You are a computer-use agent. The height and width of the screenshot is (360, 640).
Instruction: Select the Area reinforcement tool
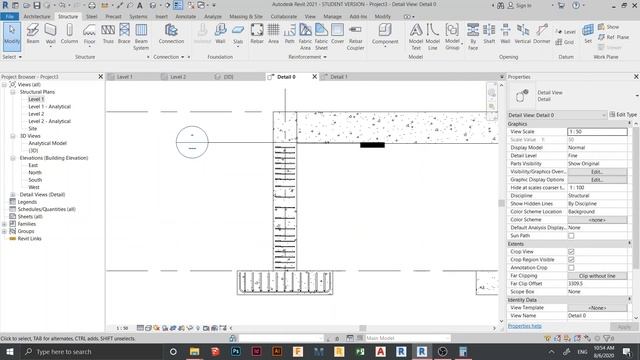(x=273, y=33)
